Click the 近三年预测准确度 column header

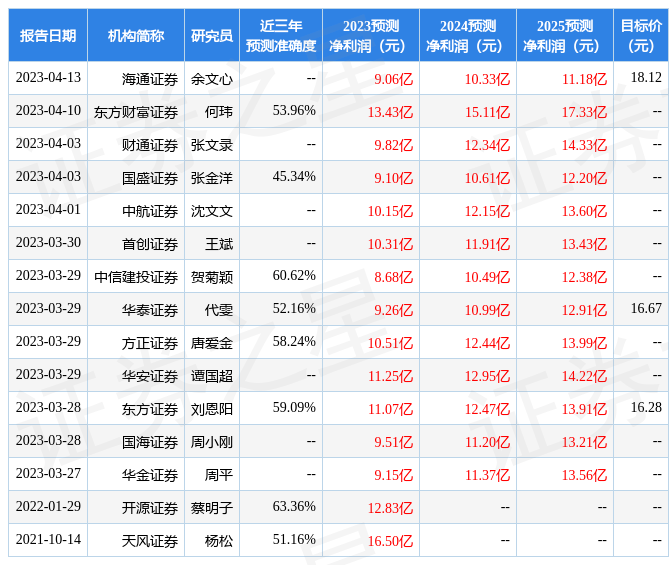click(281, 36)
